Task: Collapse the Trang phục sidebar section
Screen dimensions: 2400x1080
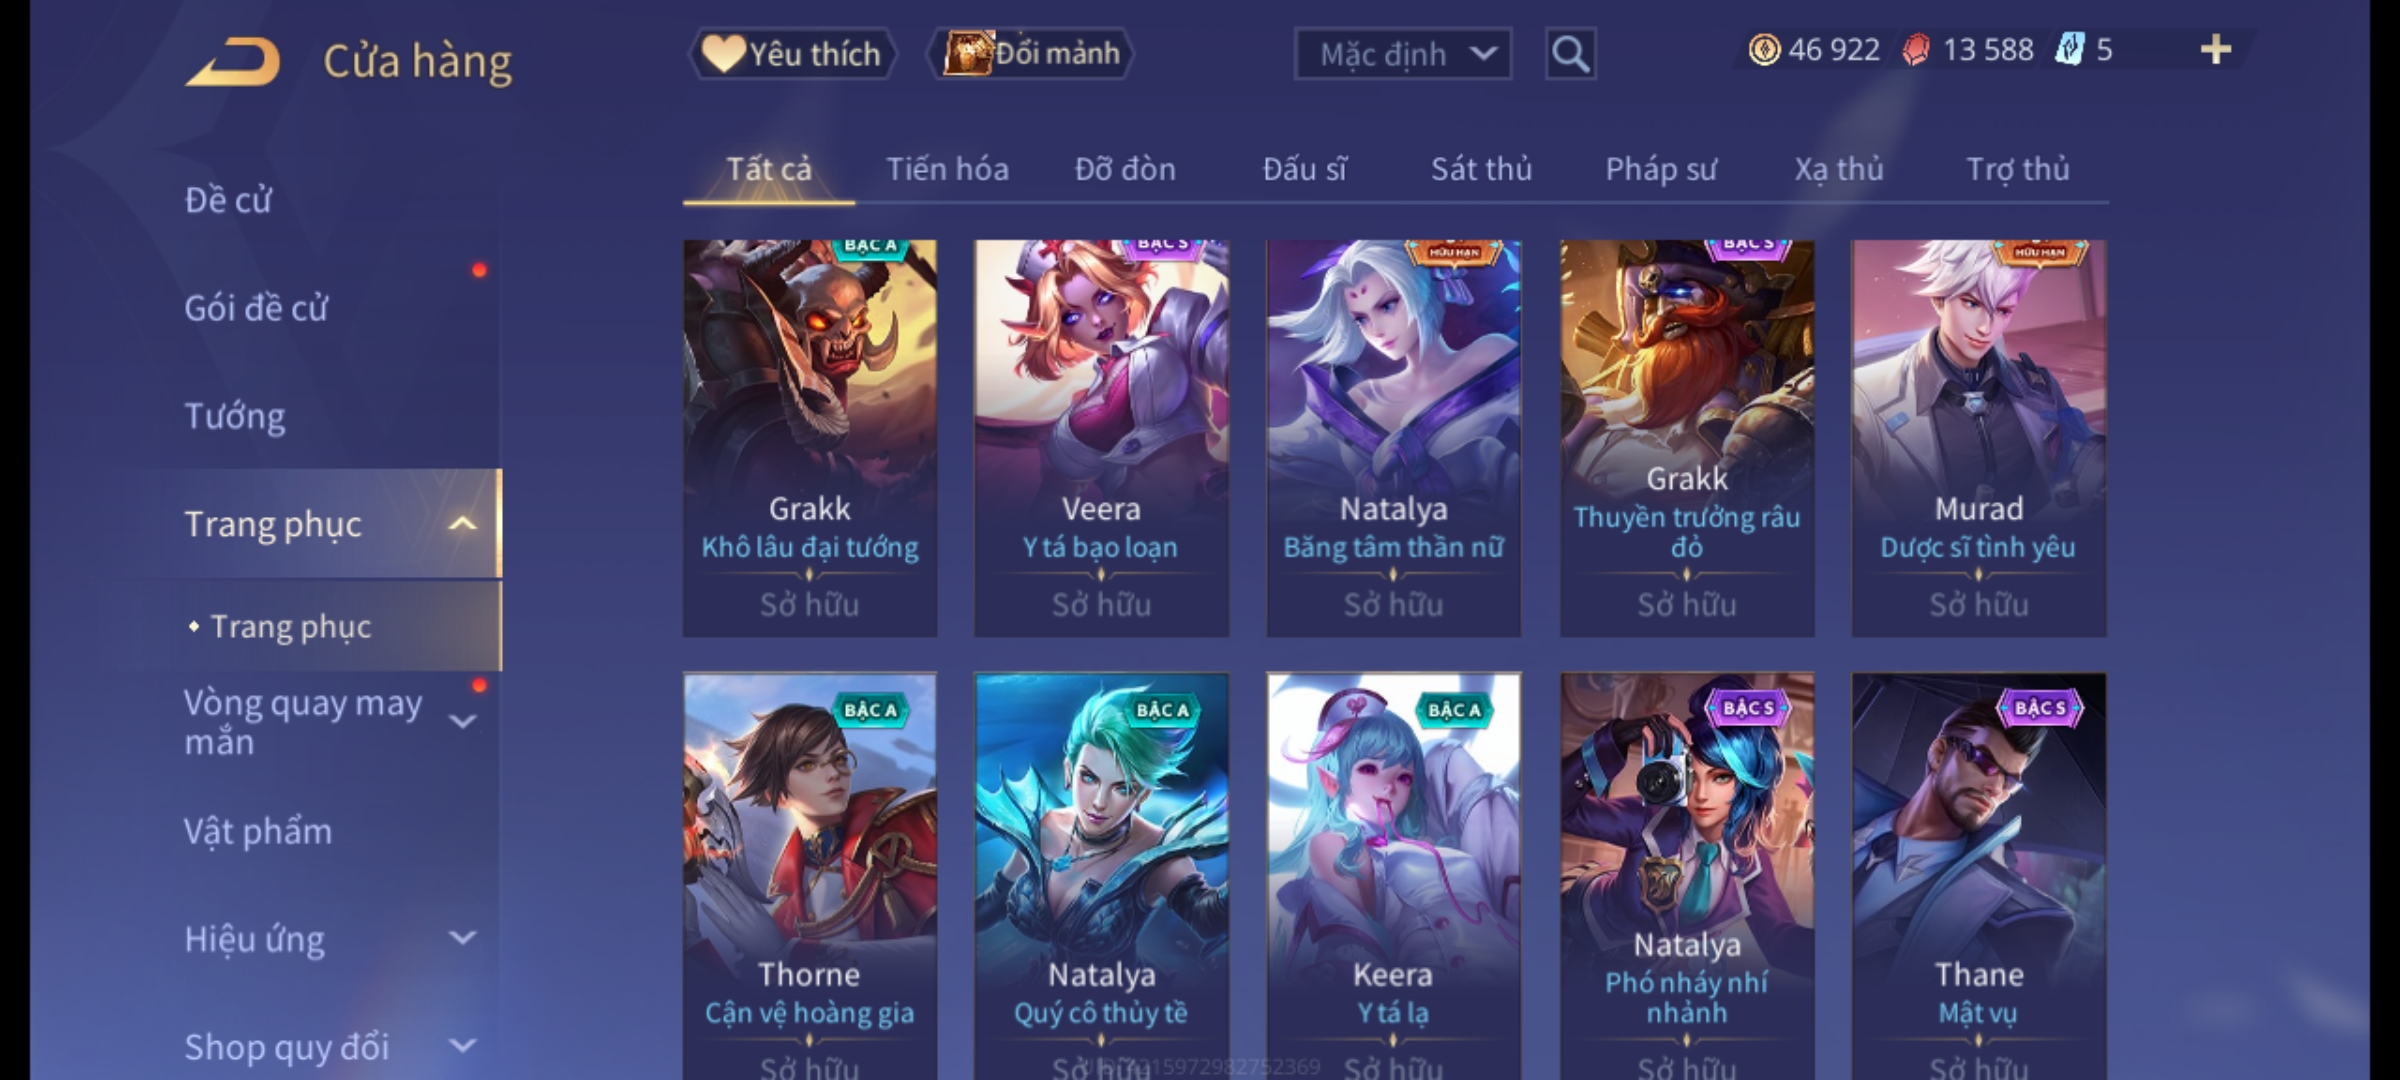Action: (462, 524)
